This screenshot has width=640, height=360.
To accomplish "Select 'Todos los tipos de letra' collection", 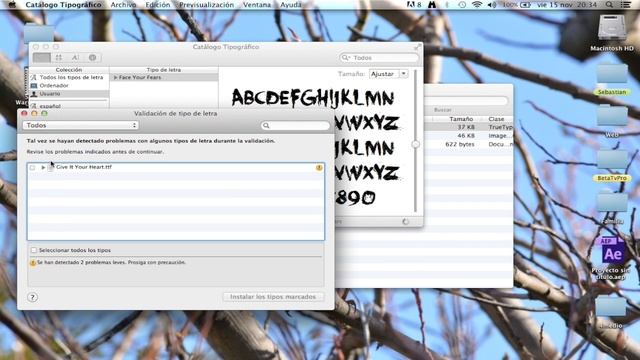I will click(68, 77).
